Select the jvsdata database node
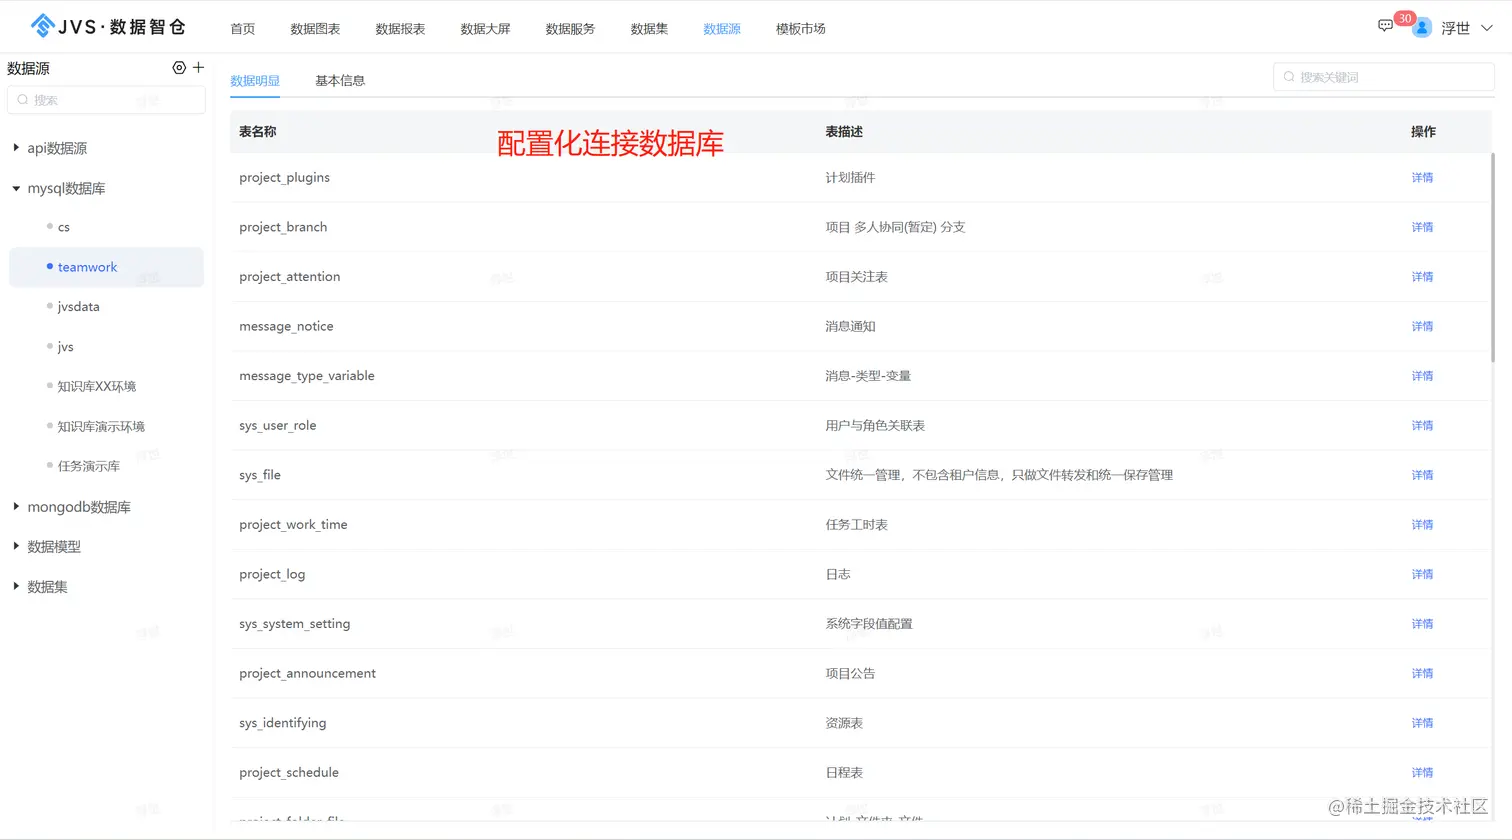This screenshot has width=1512, height=840. point(80,306)
